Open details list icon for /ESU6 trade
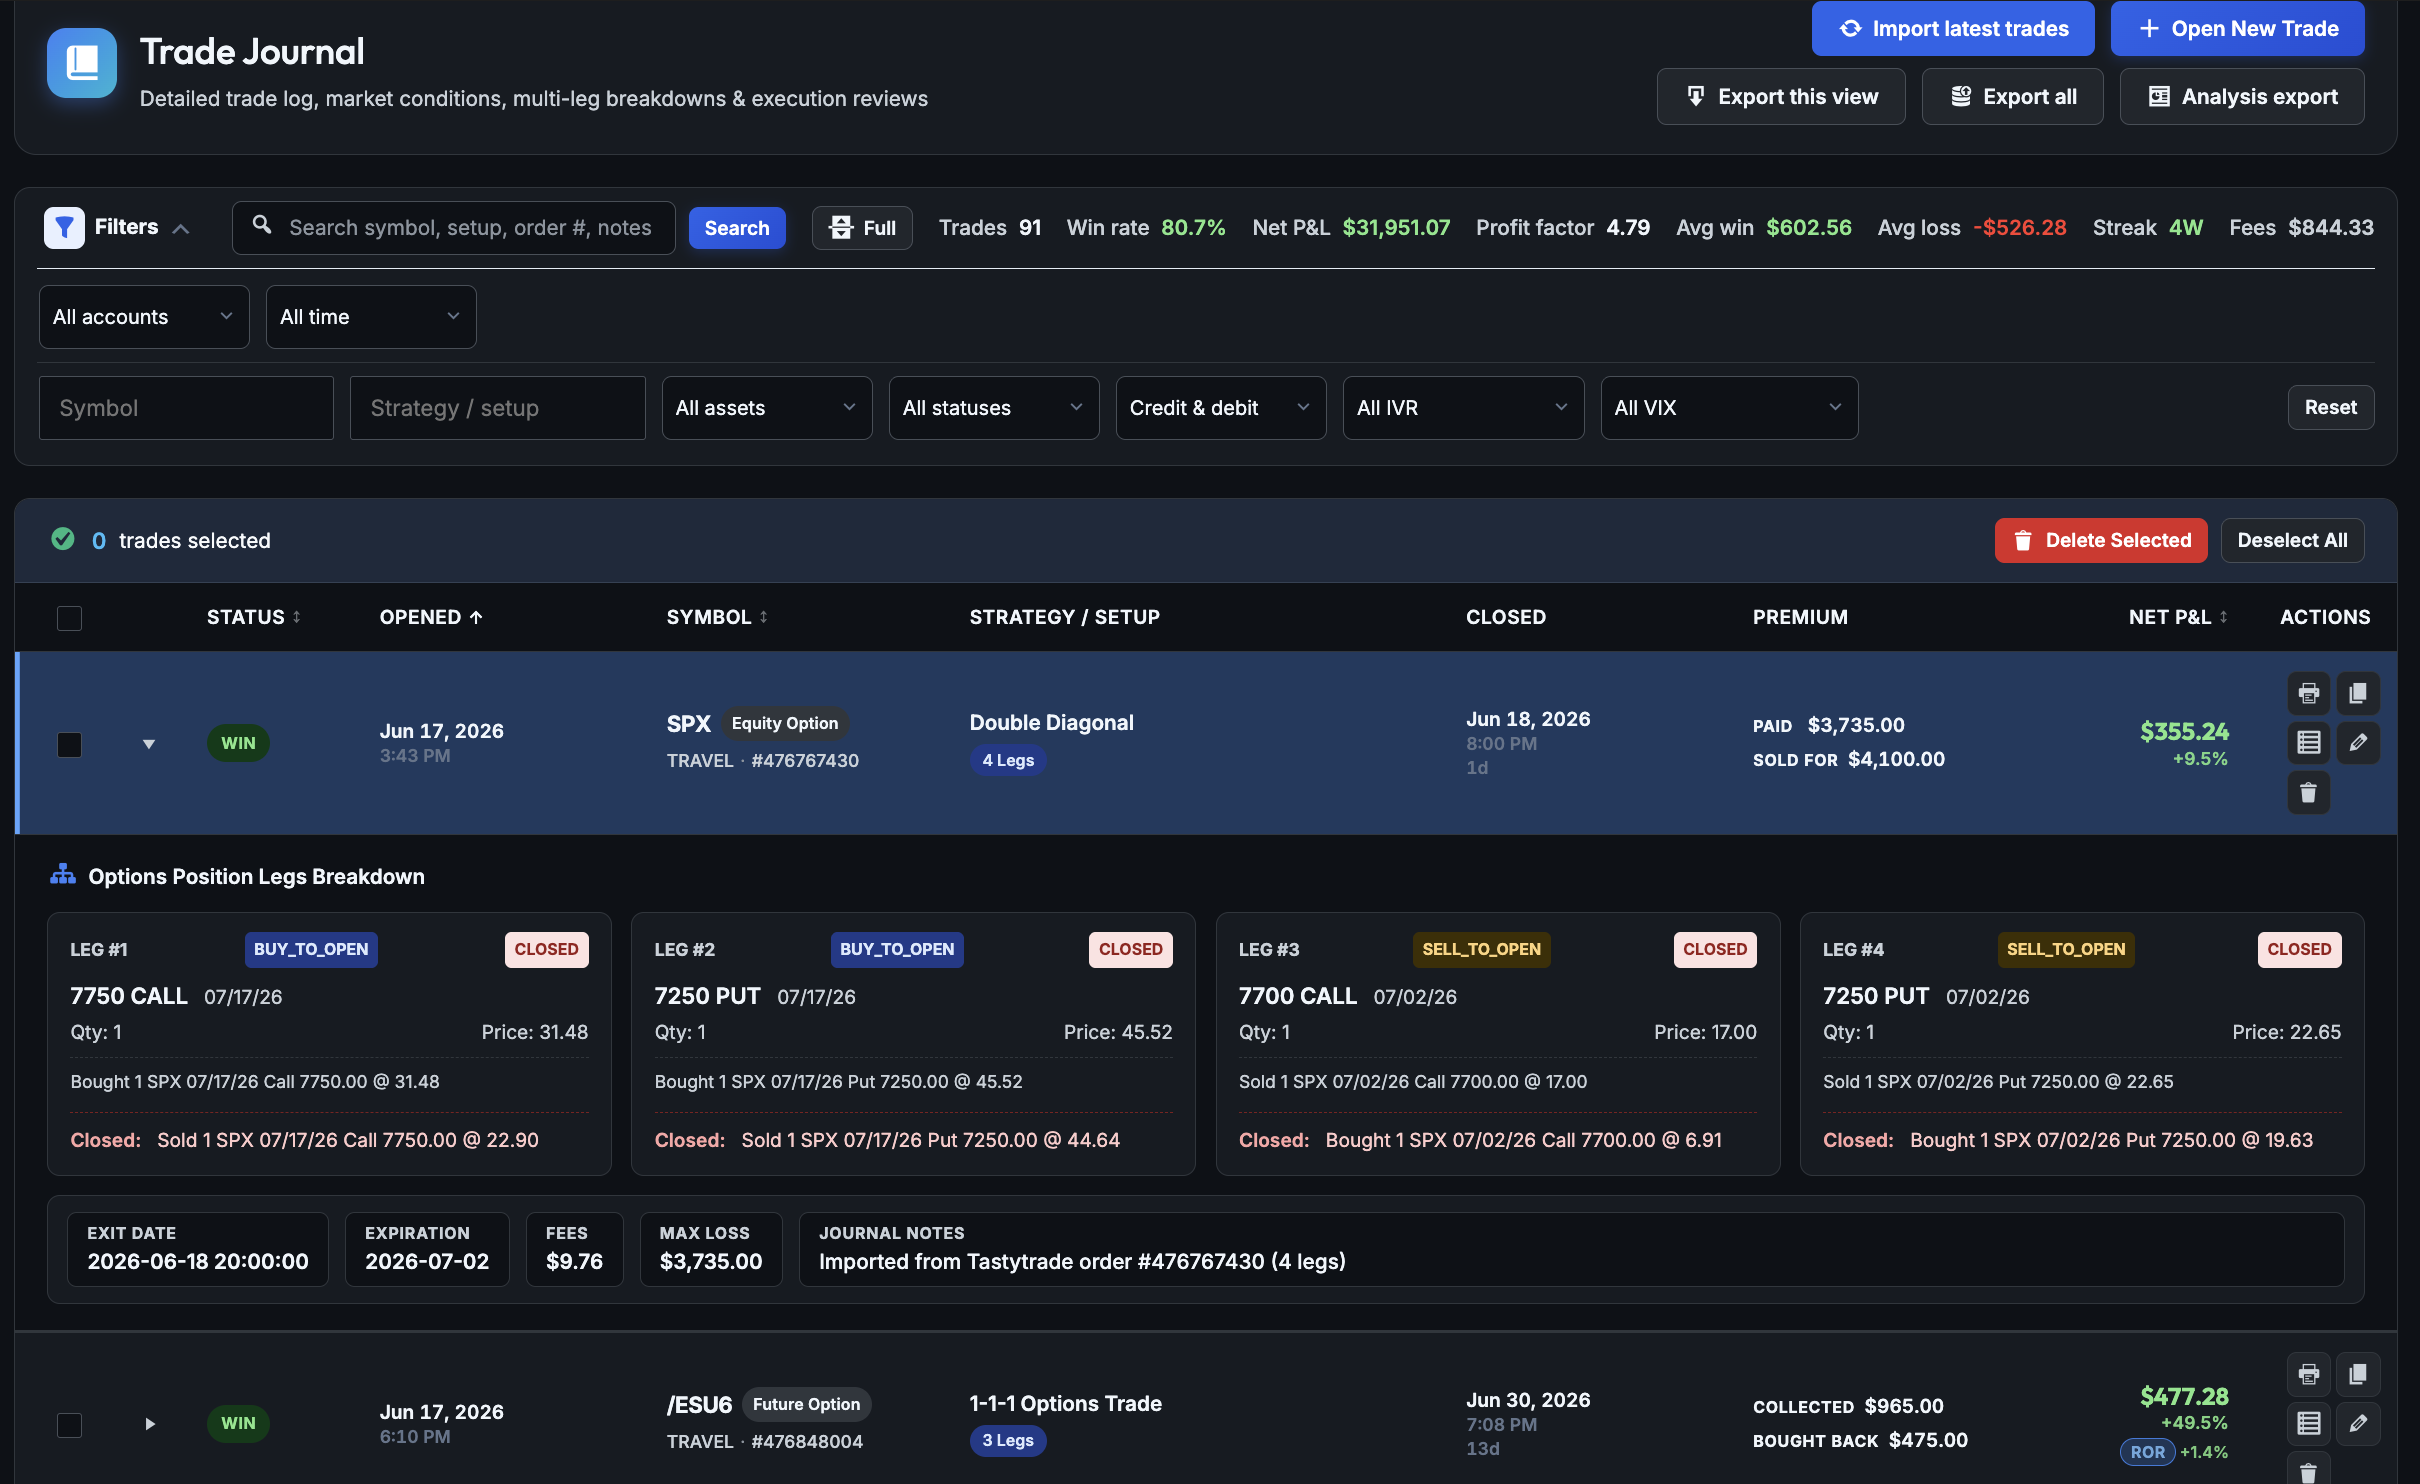Screen dimensions: 2420x1484 (2308, 1423)
